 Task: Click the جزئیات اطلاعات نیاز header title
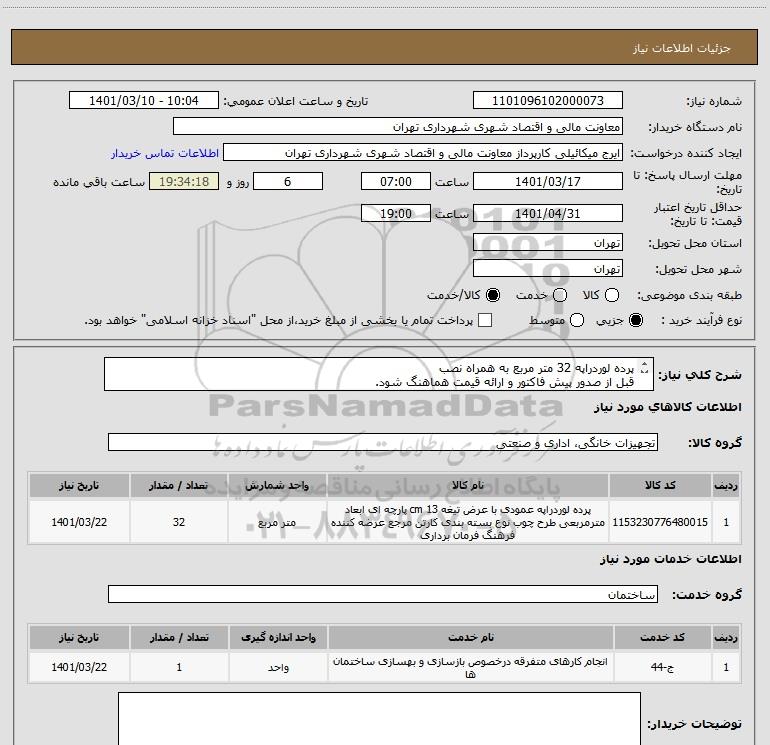pyautogui.click(x=682, y=48)
